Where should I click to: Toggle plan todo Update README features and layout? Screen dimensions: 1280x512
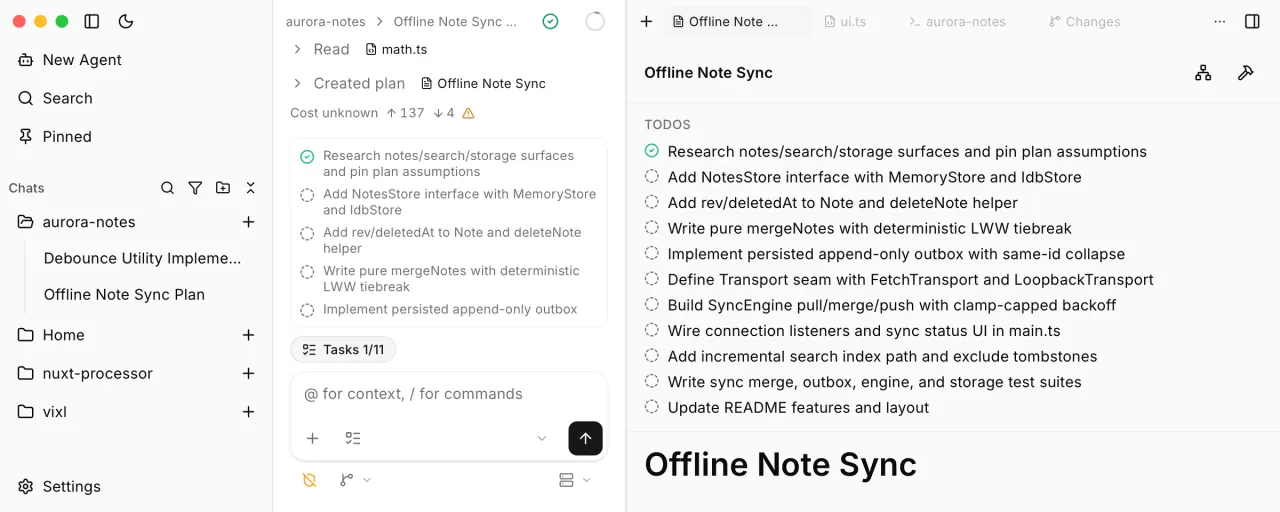[652, 407]
